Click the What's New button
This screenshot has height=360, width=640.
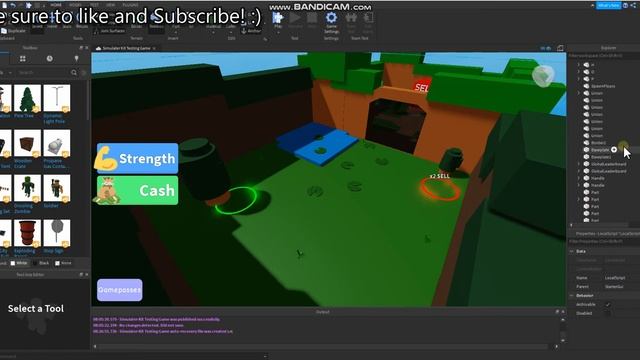[608, 5]
